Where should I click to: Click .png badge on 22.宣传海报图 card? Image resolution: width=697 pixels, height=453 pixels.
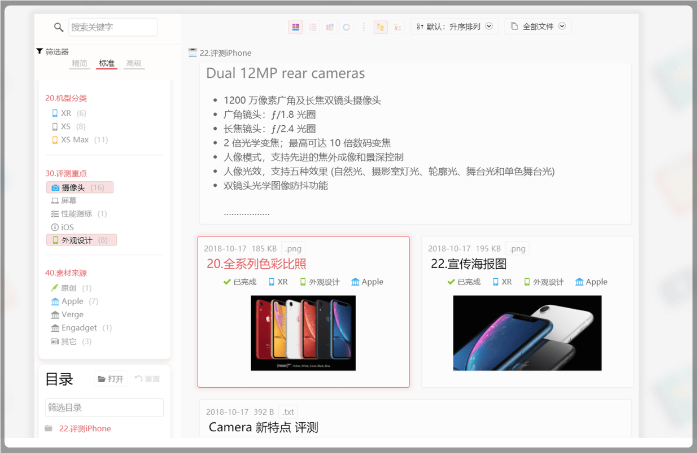[x=517, y=249]
